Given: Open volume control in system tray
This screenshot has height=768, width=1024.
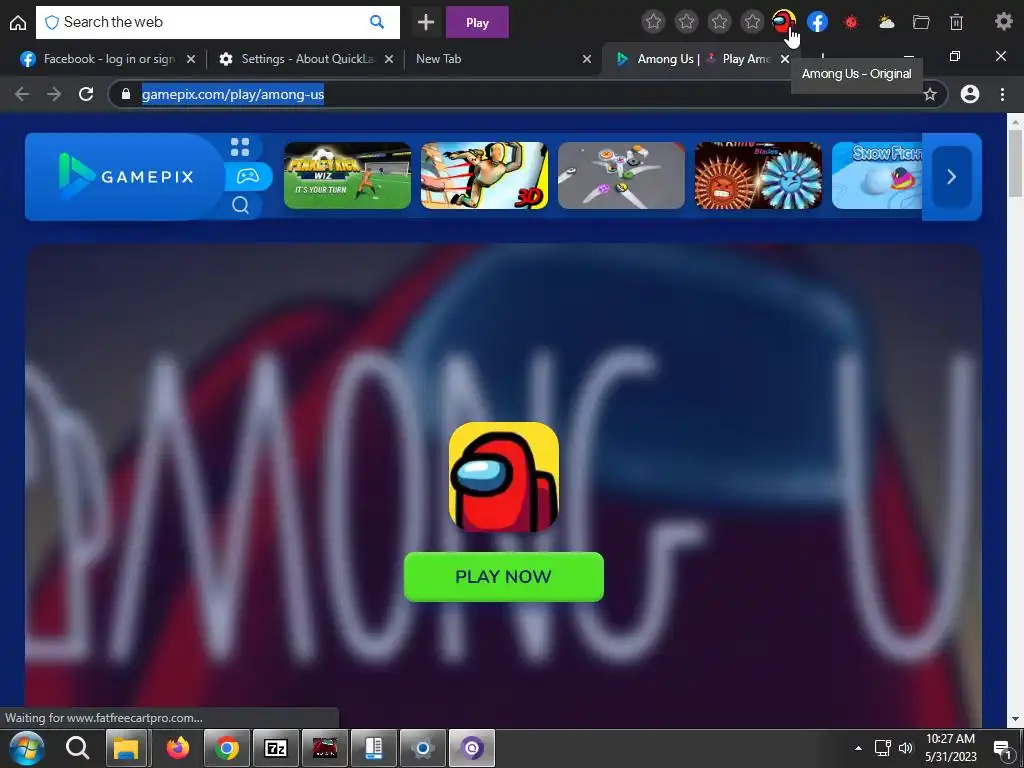Looking at the screenshot, I should [906, 748].
